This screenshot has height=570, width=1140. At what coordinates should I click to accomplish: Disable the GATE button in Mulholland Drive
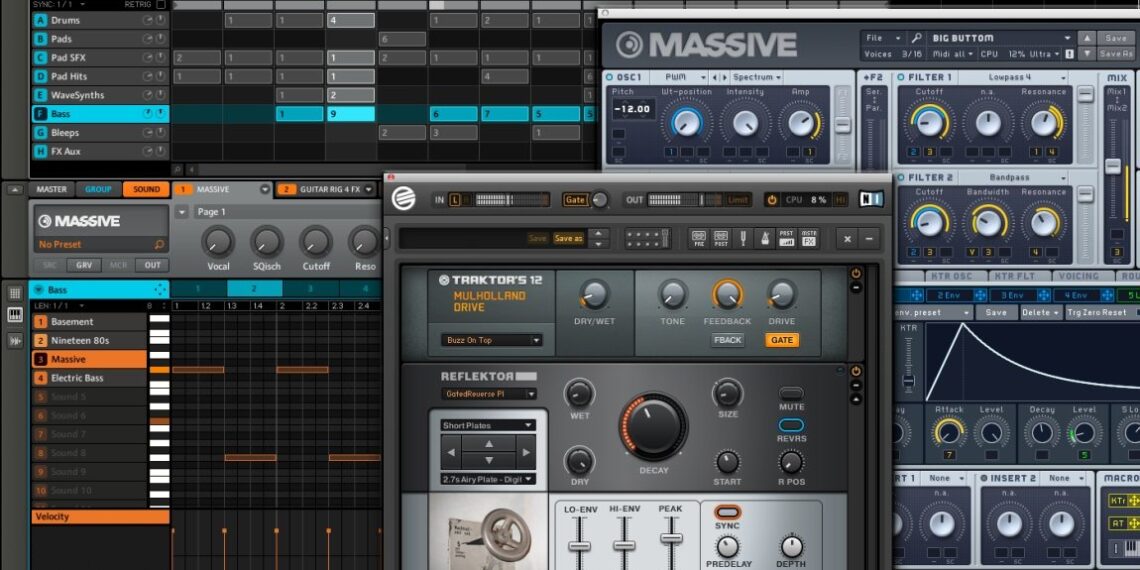(x=781, y=340)
